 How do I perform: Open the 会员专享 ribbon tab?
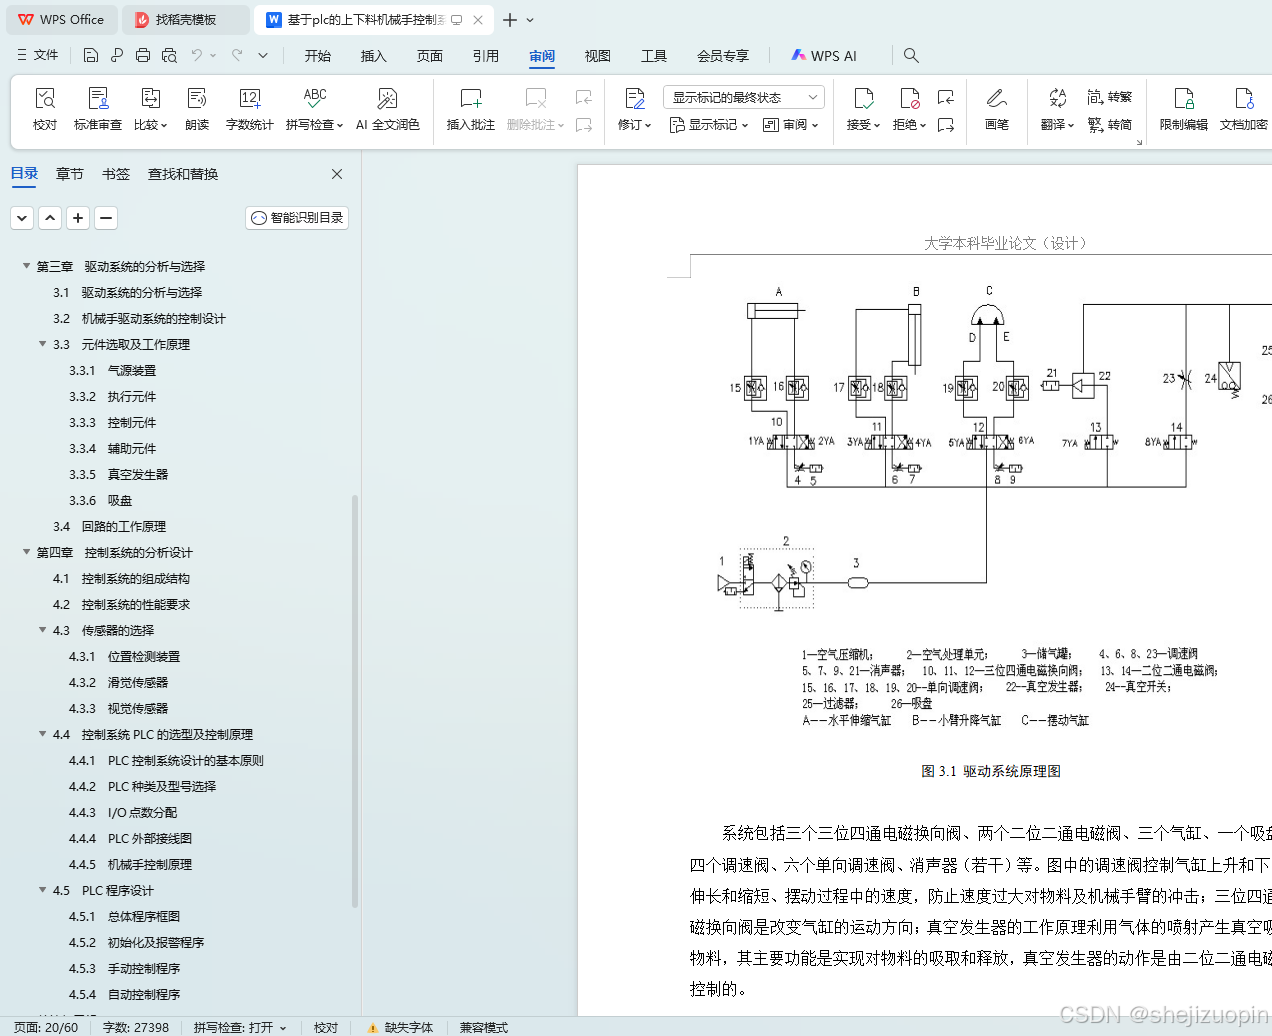point(723,56)
